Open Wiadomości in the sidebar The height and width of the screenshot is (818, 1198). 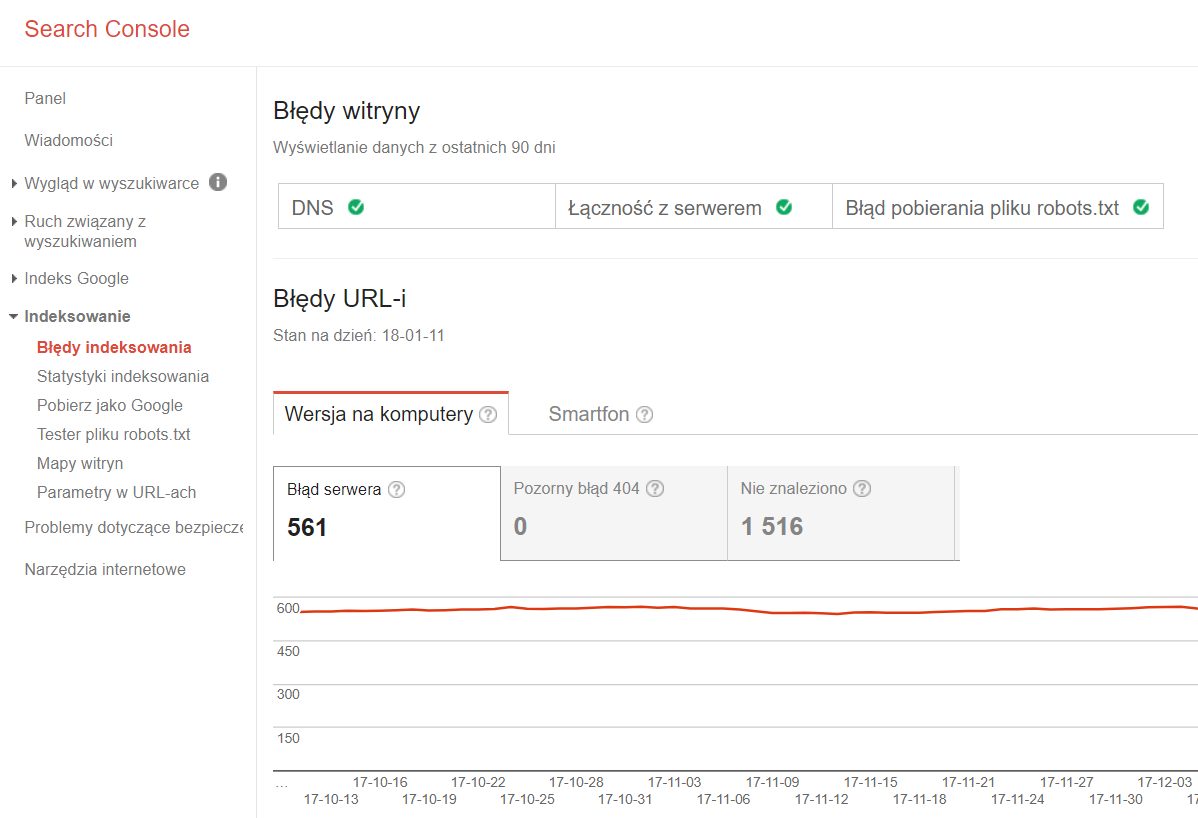(69, 141)
